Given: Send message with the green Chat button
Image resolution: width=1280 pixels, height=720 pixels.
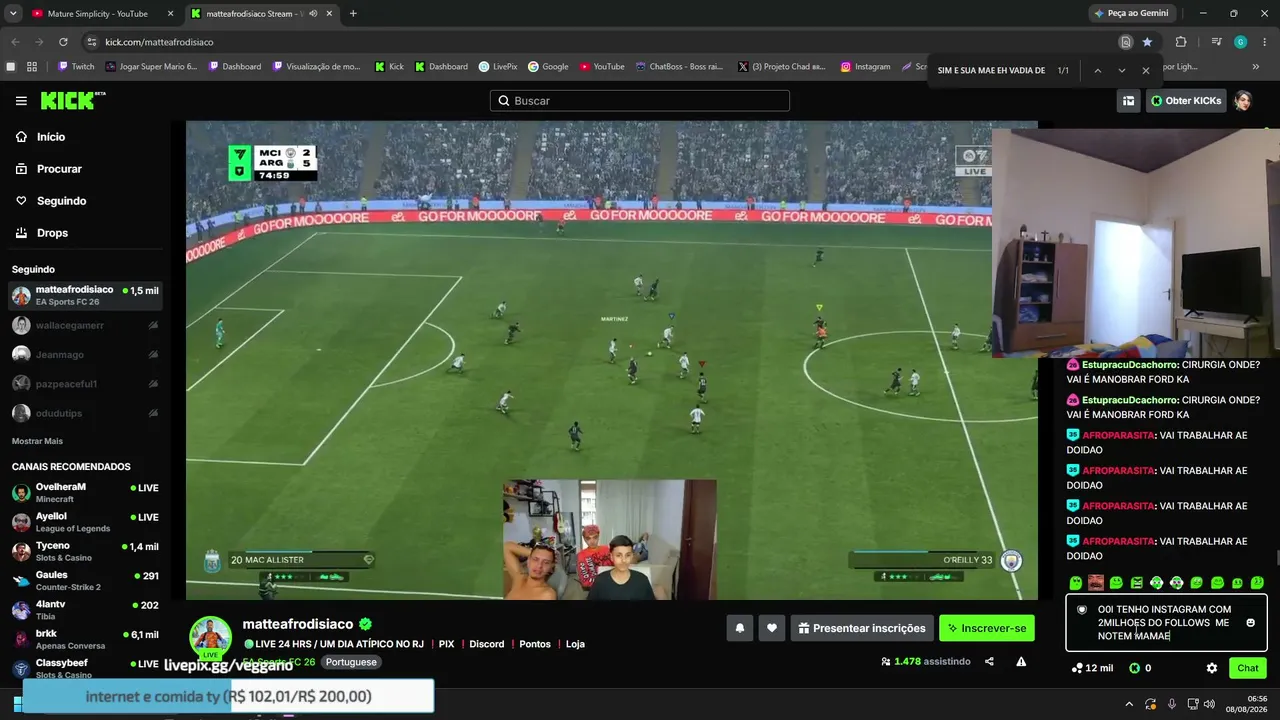Looking at the screenshot, I should tap(1248, 668).
